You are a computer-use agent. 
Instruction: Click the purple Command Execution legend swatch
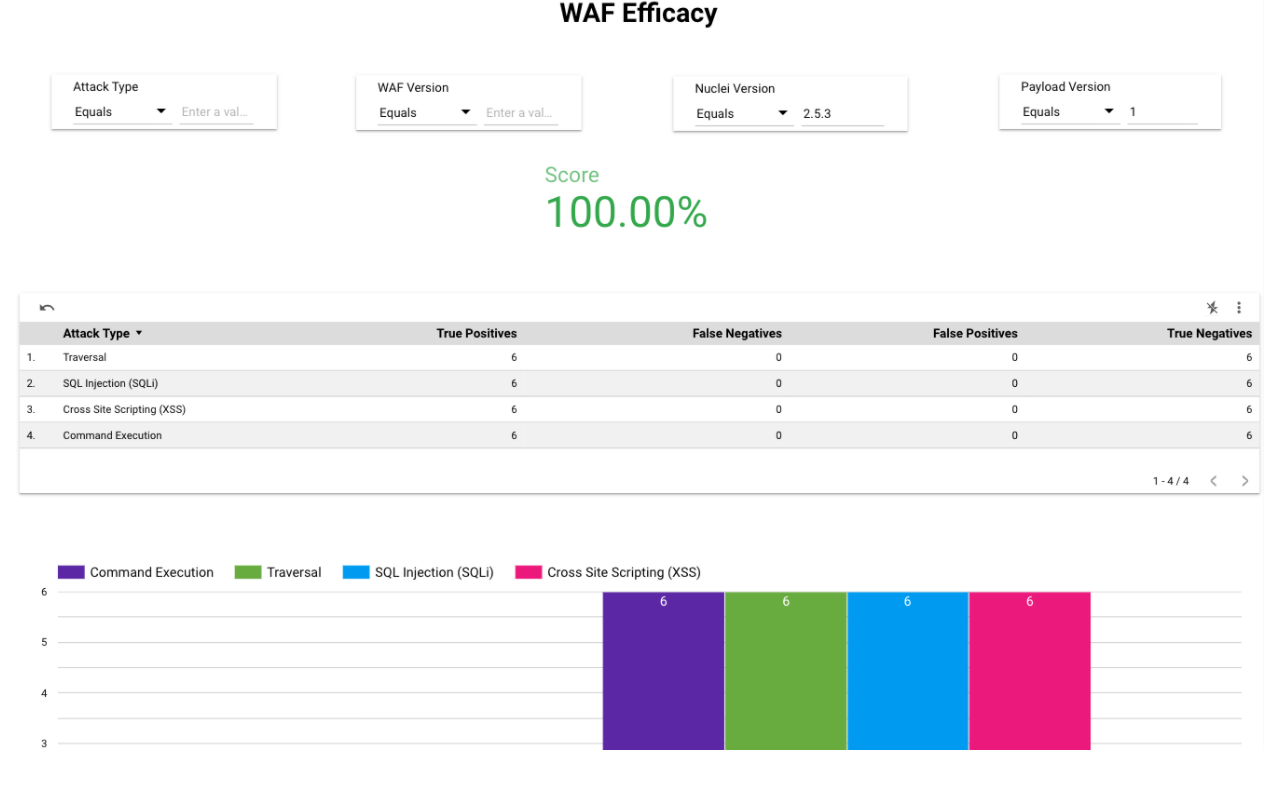click(x=71, y=572)
